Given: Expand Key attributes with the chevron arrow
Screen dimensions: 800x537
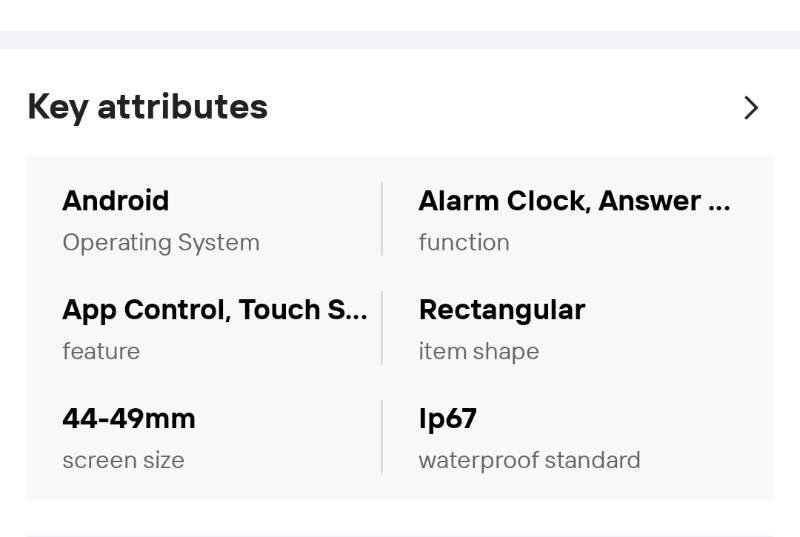Looking at the screenshot, I should point(751,108).
